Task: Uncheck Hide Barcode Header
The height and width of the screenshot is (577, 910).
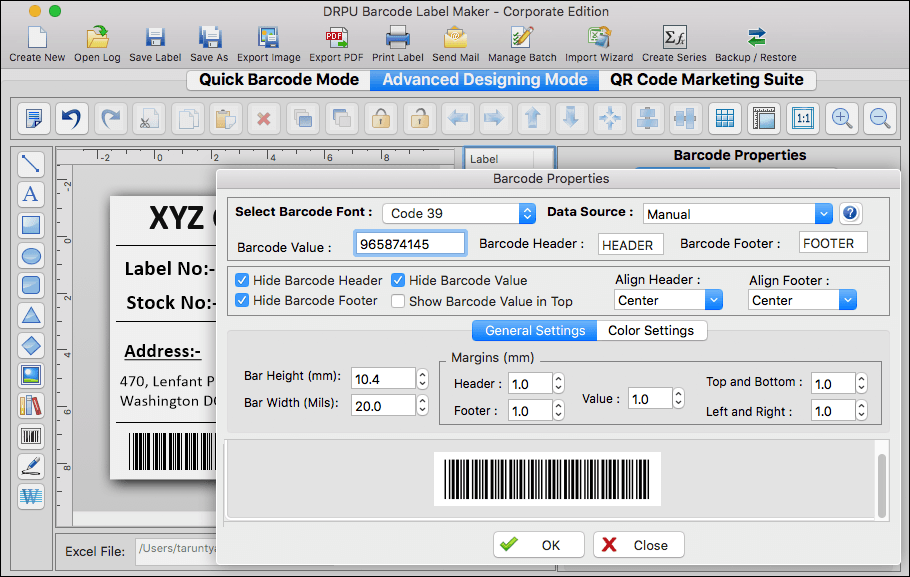Action: tap(242, 280)
